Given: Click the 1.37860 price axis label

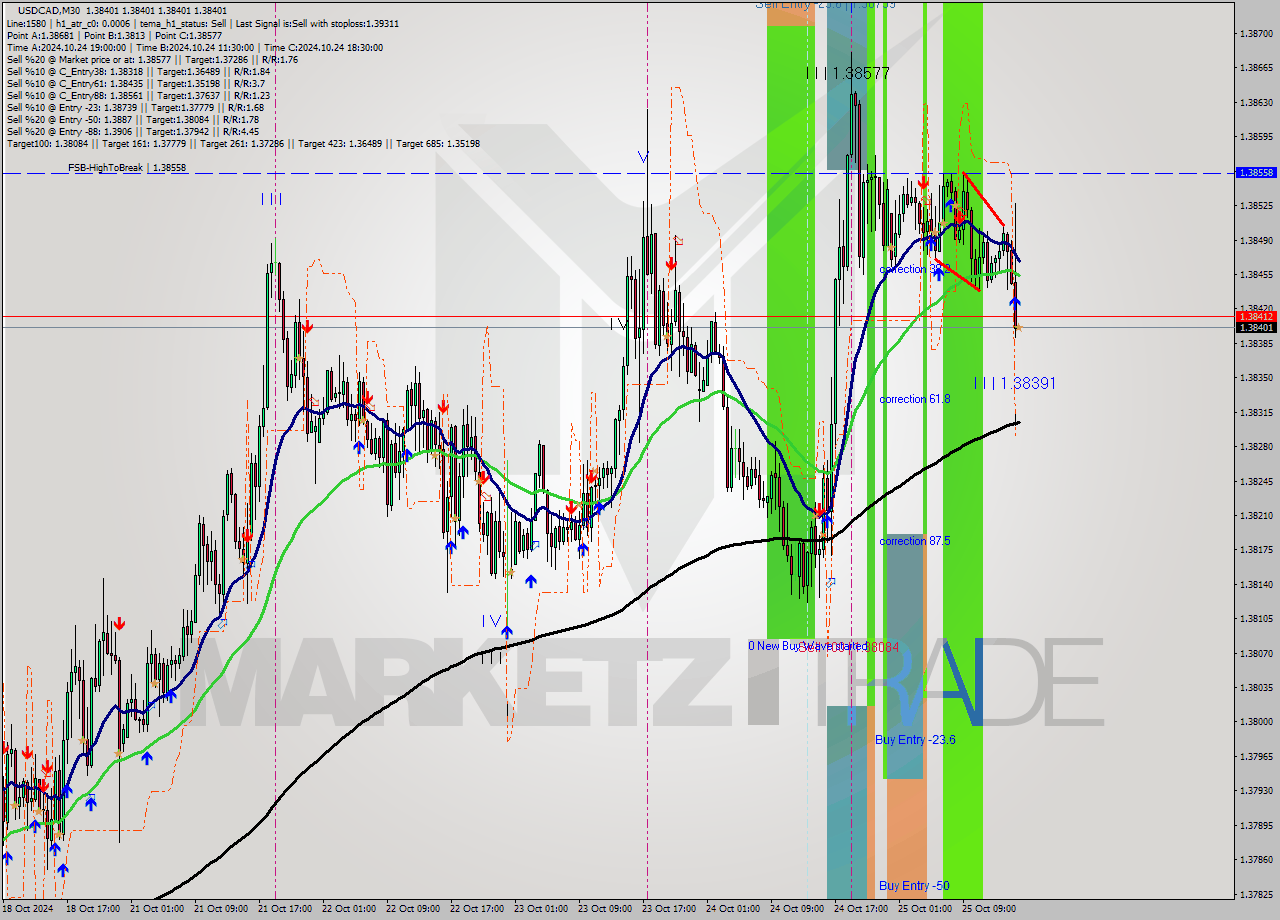Looking at the screenshot, I should coord(1255,859).
